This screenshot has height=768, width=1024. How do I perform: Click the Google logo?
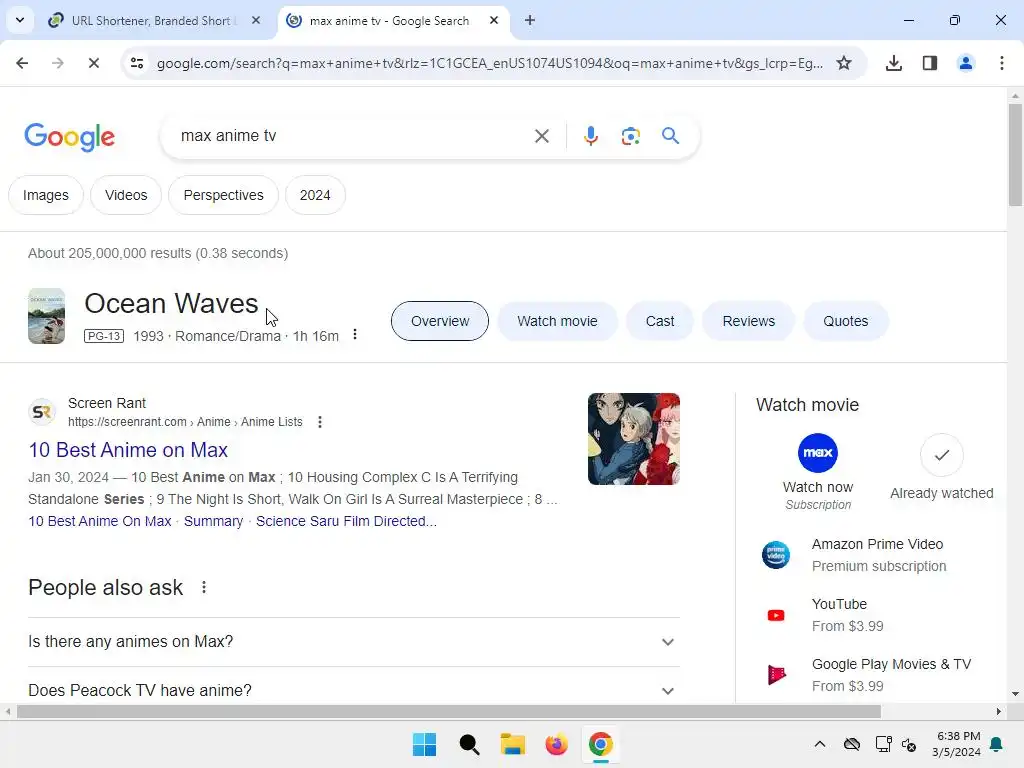coord(70,136)
